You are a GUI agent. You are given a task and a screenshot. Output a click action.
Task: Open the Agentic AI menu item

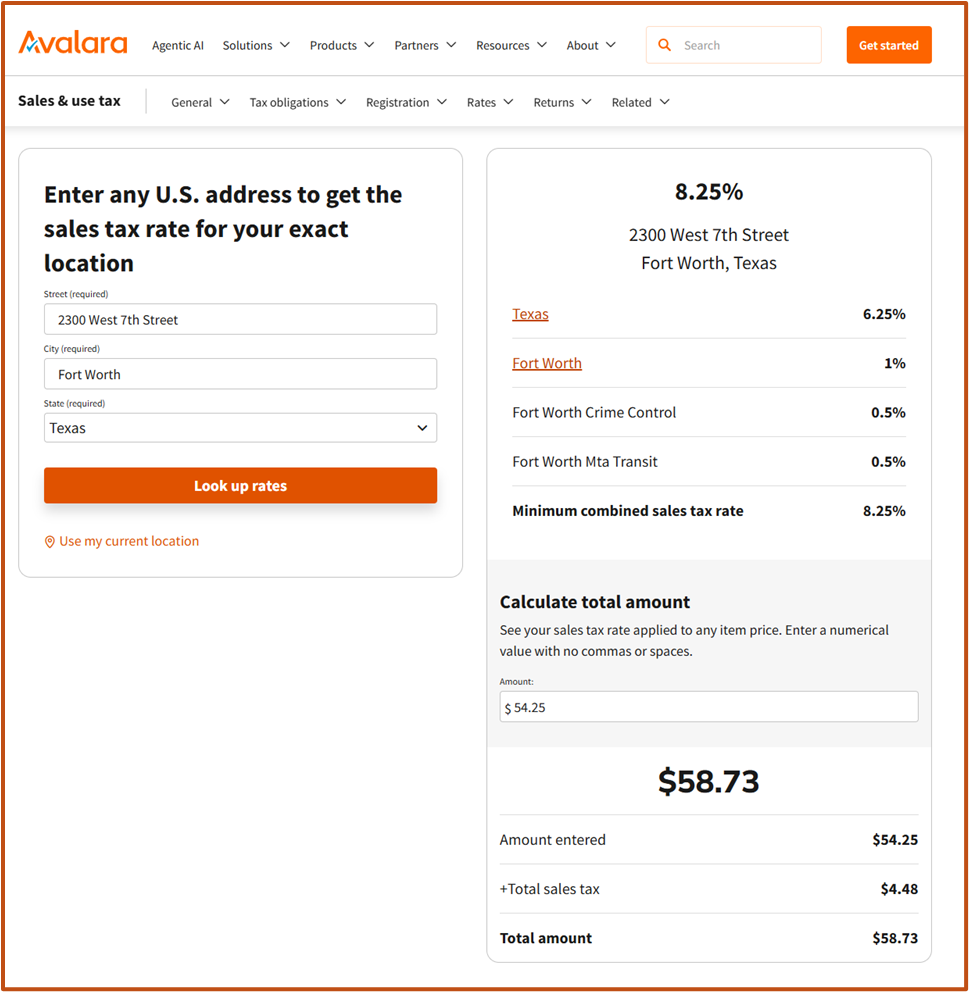click(178, 45)
